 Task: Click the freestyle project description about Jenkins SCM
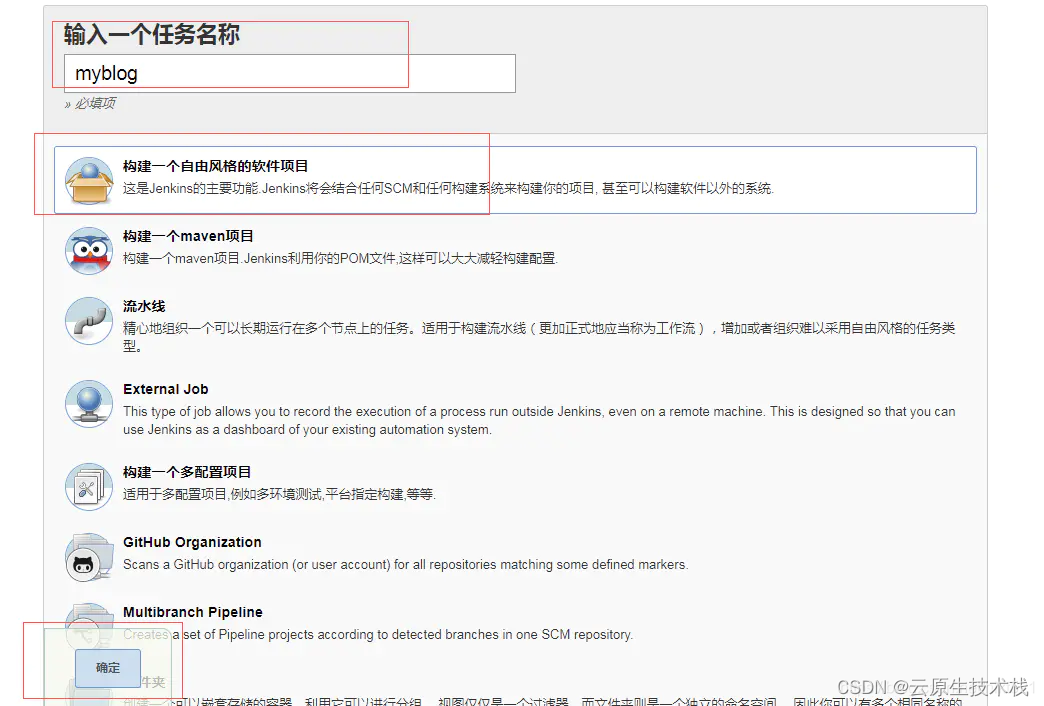pos(448,188)
